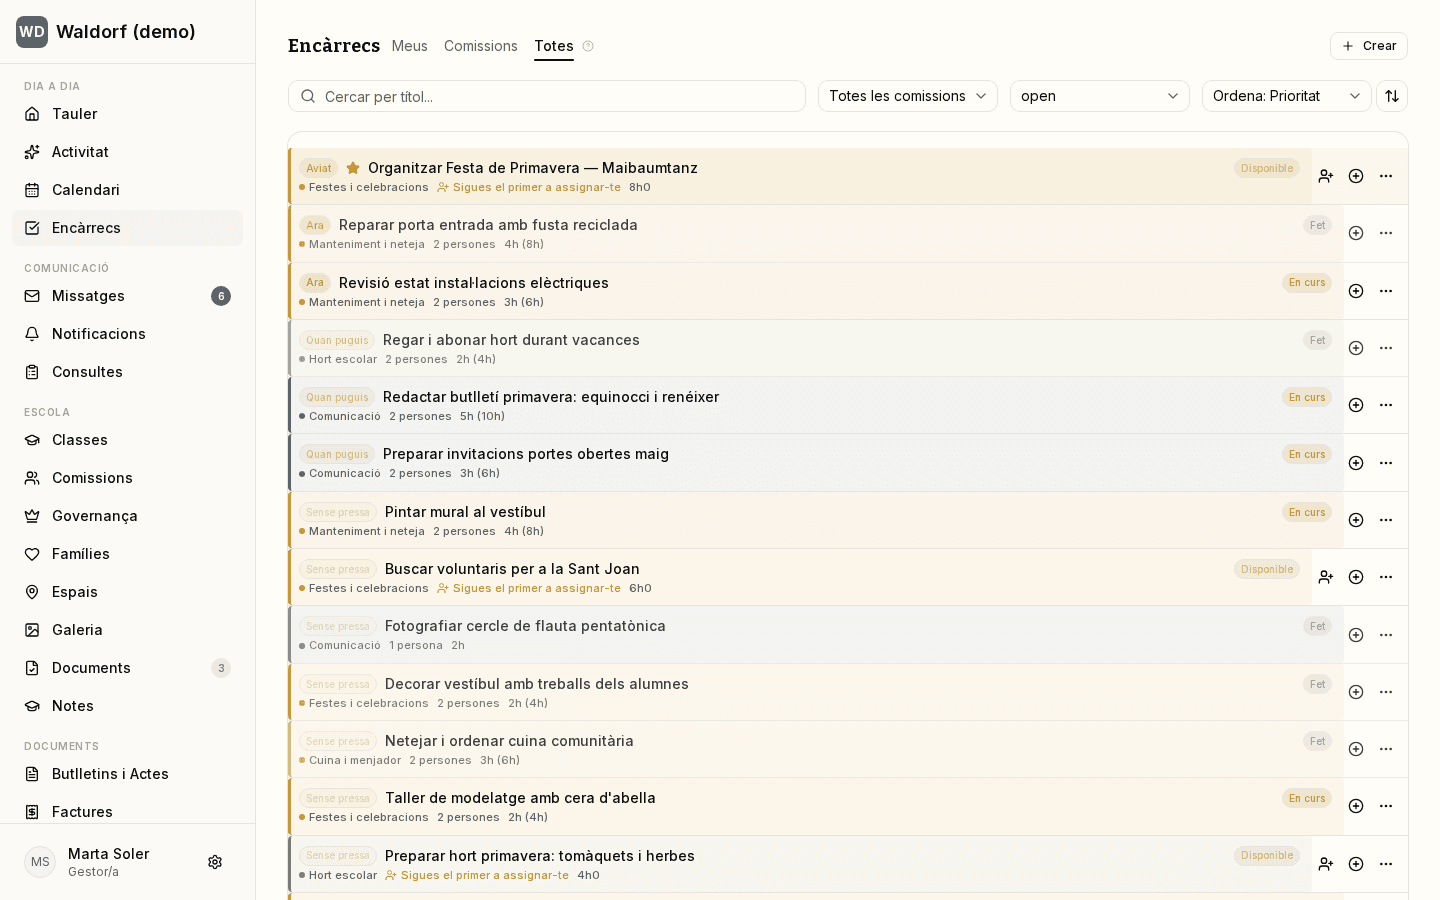1440x900 pixels.
Task: Assign yourself to Organitzar Festa de Primavera task
Action: click(x=1326, y=176)
